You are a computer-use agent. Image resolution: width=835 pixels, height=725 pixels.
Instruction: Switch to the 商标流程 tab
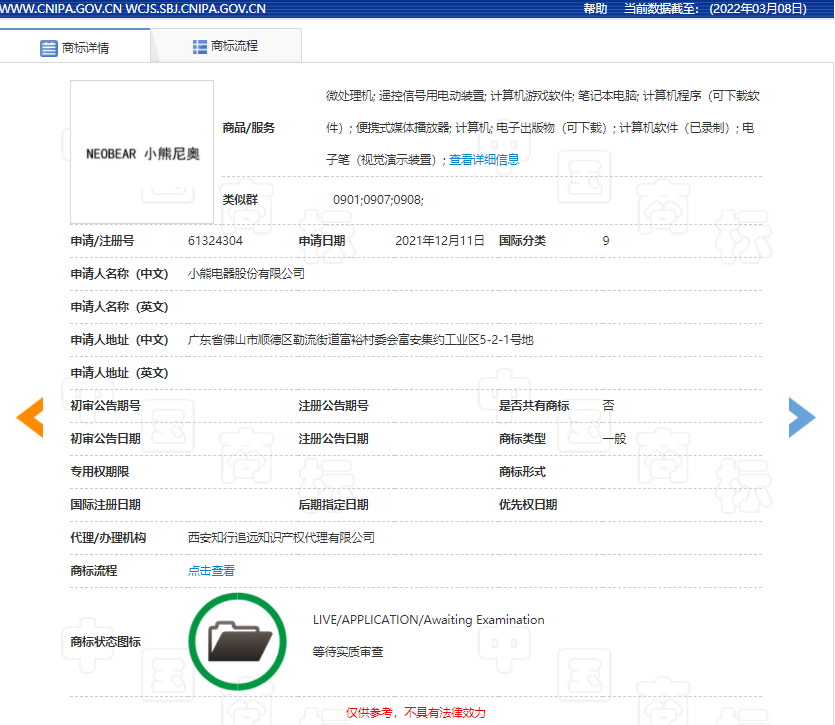click(226, 46)
